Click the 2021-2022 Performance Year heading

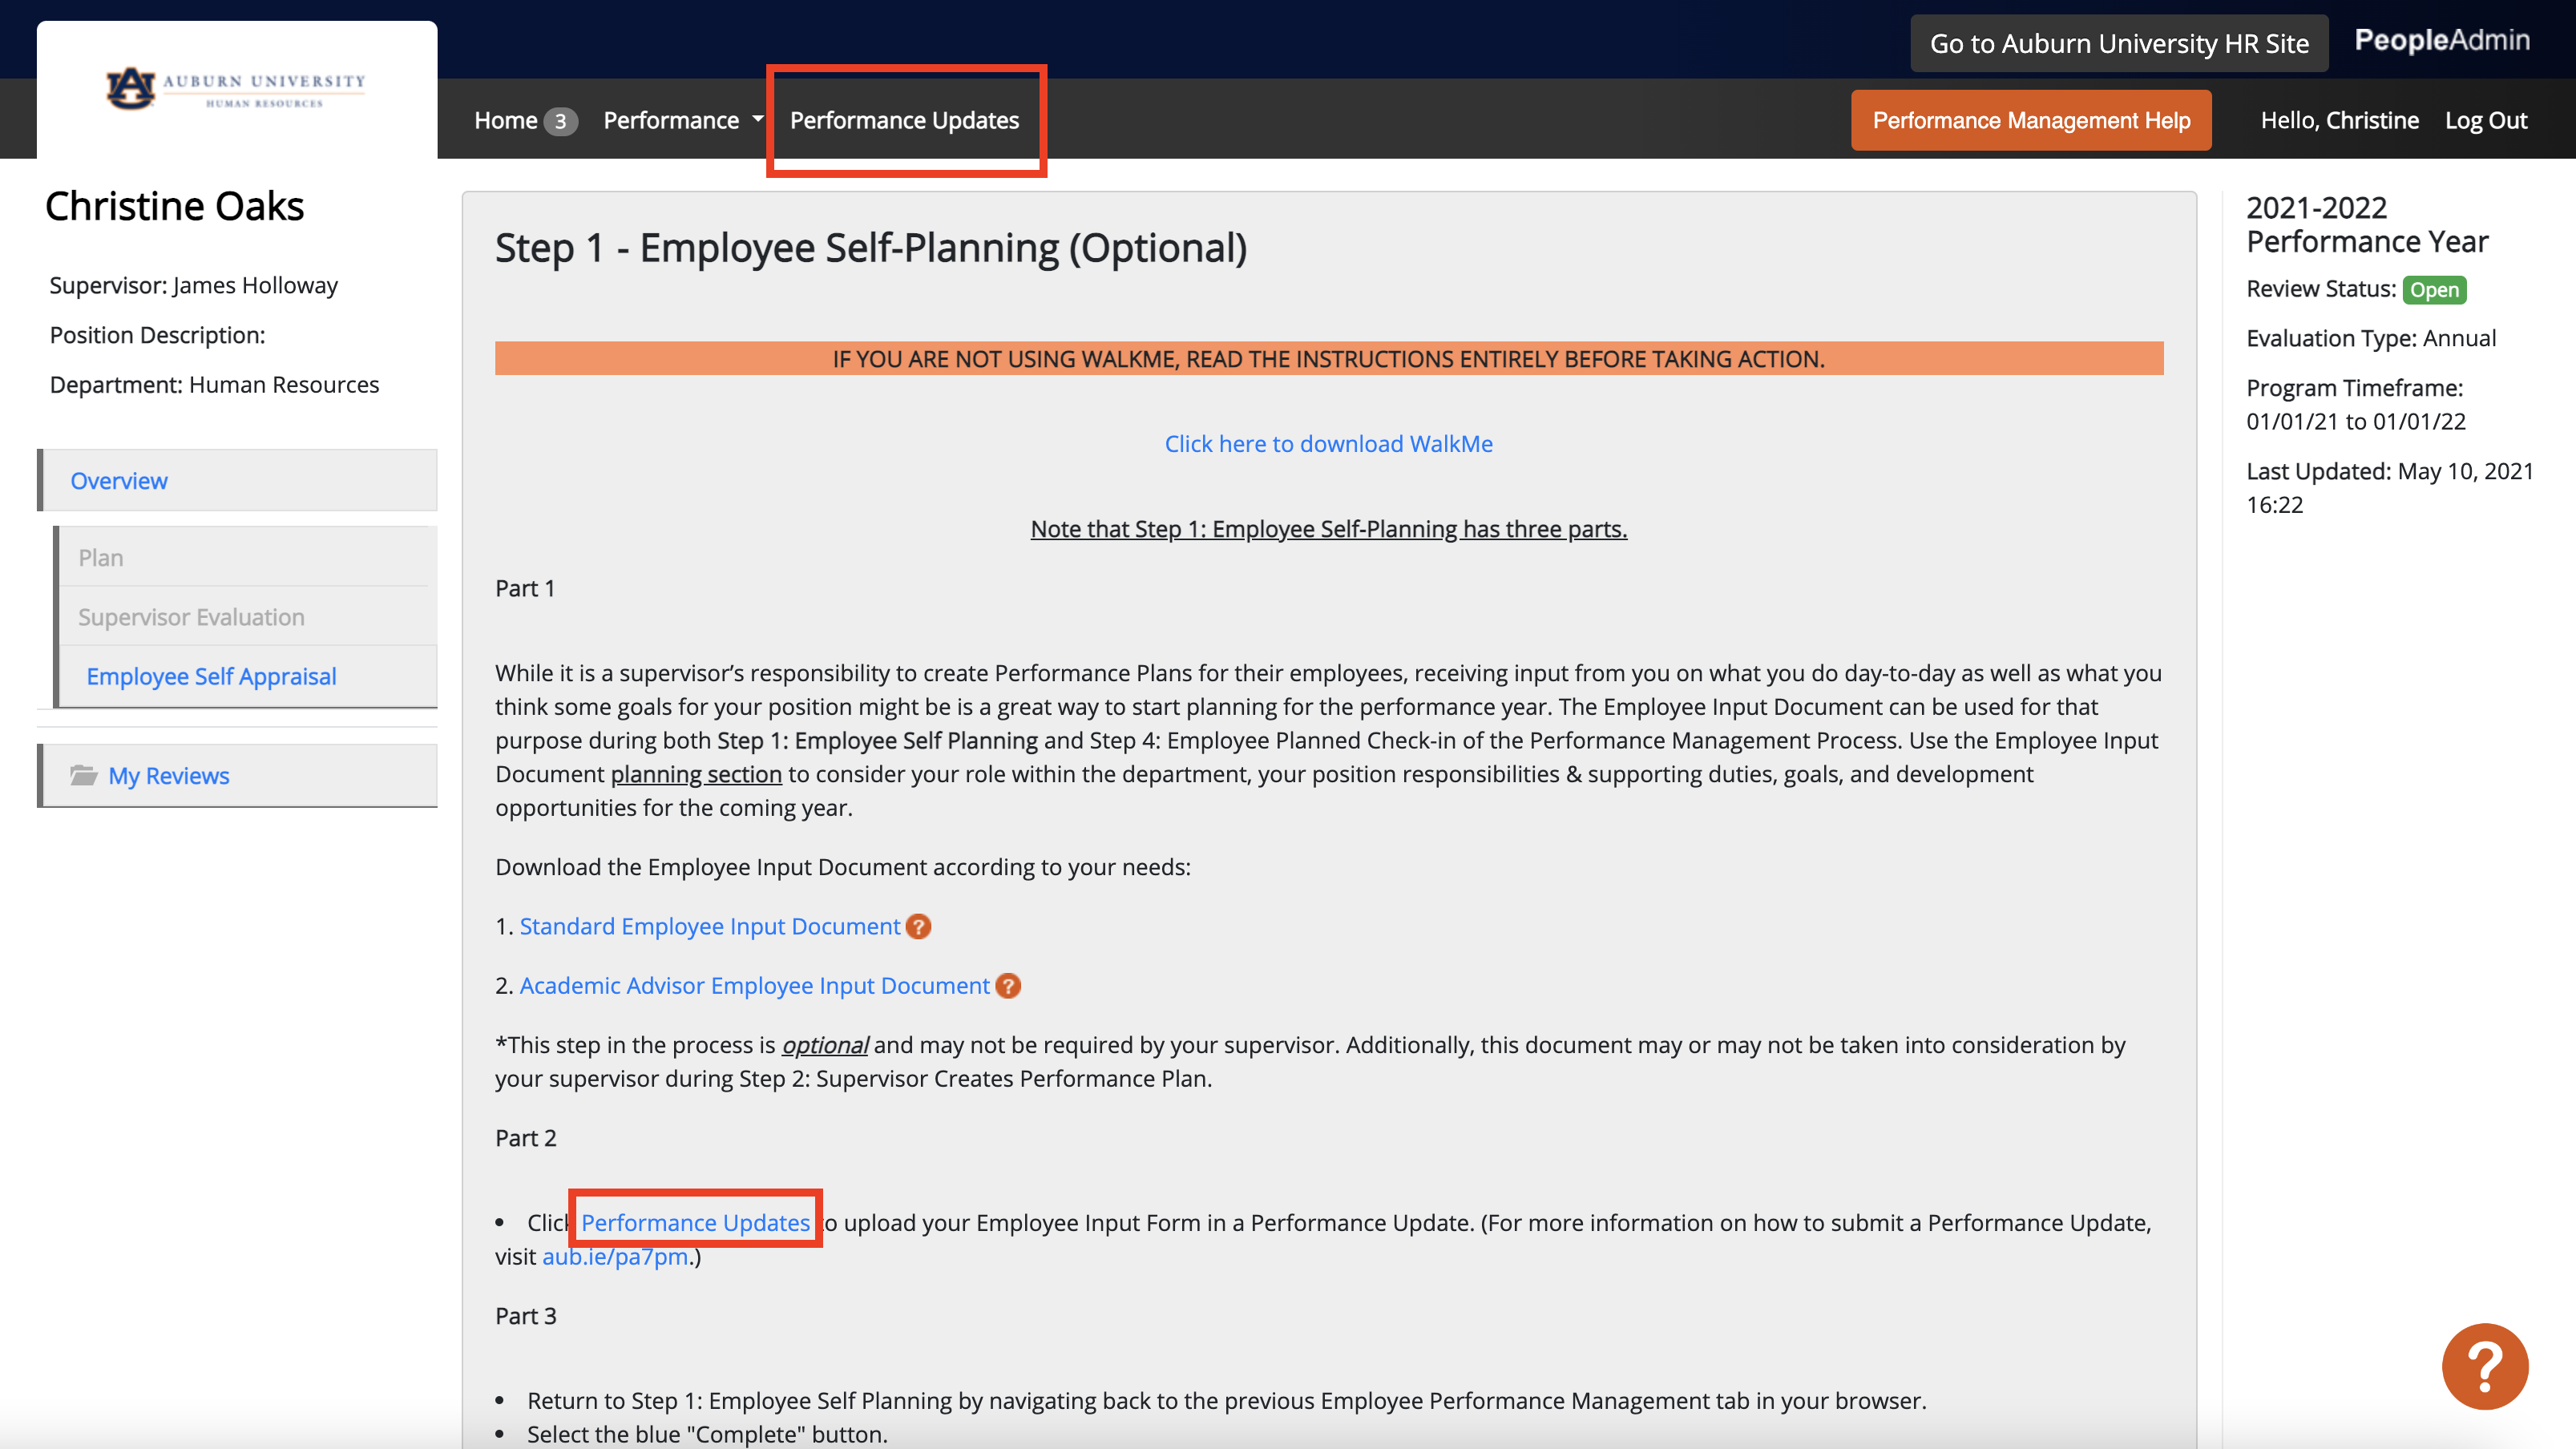click(2367, 224)
